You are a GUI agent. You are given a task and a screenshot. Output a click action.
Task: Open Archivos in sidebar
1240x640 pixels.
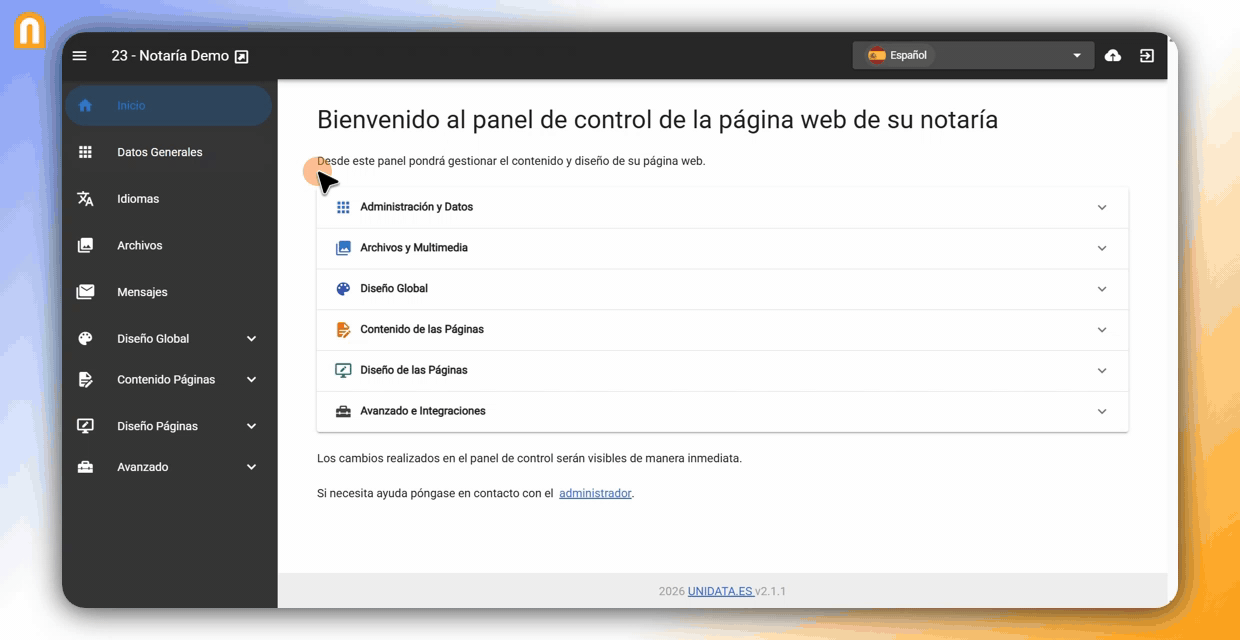point(169,245)
